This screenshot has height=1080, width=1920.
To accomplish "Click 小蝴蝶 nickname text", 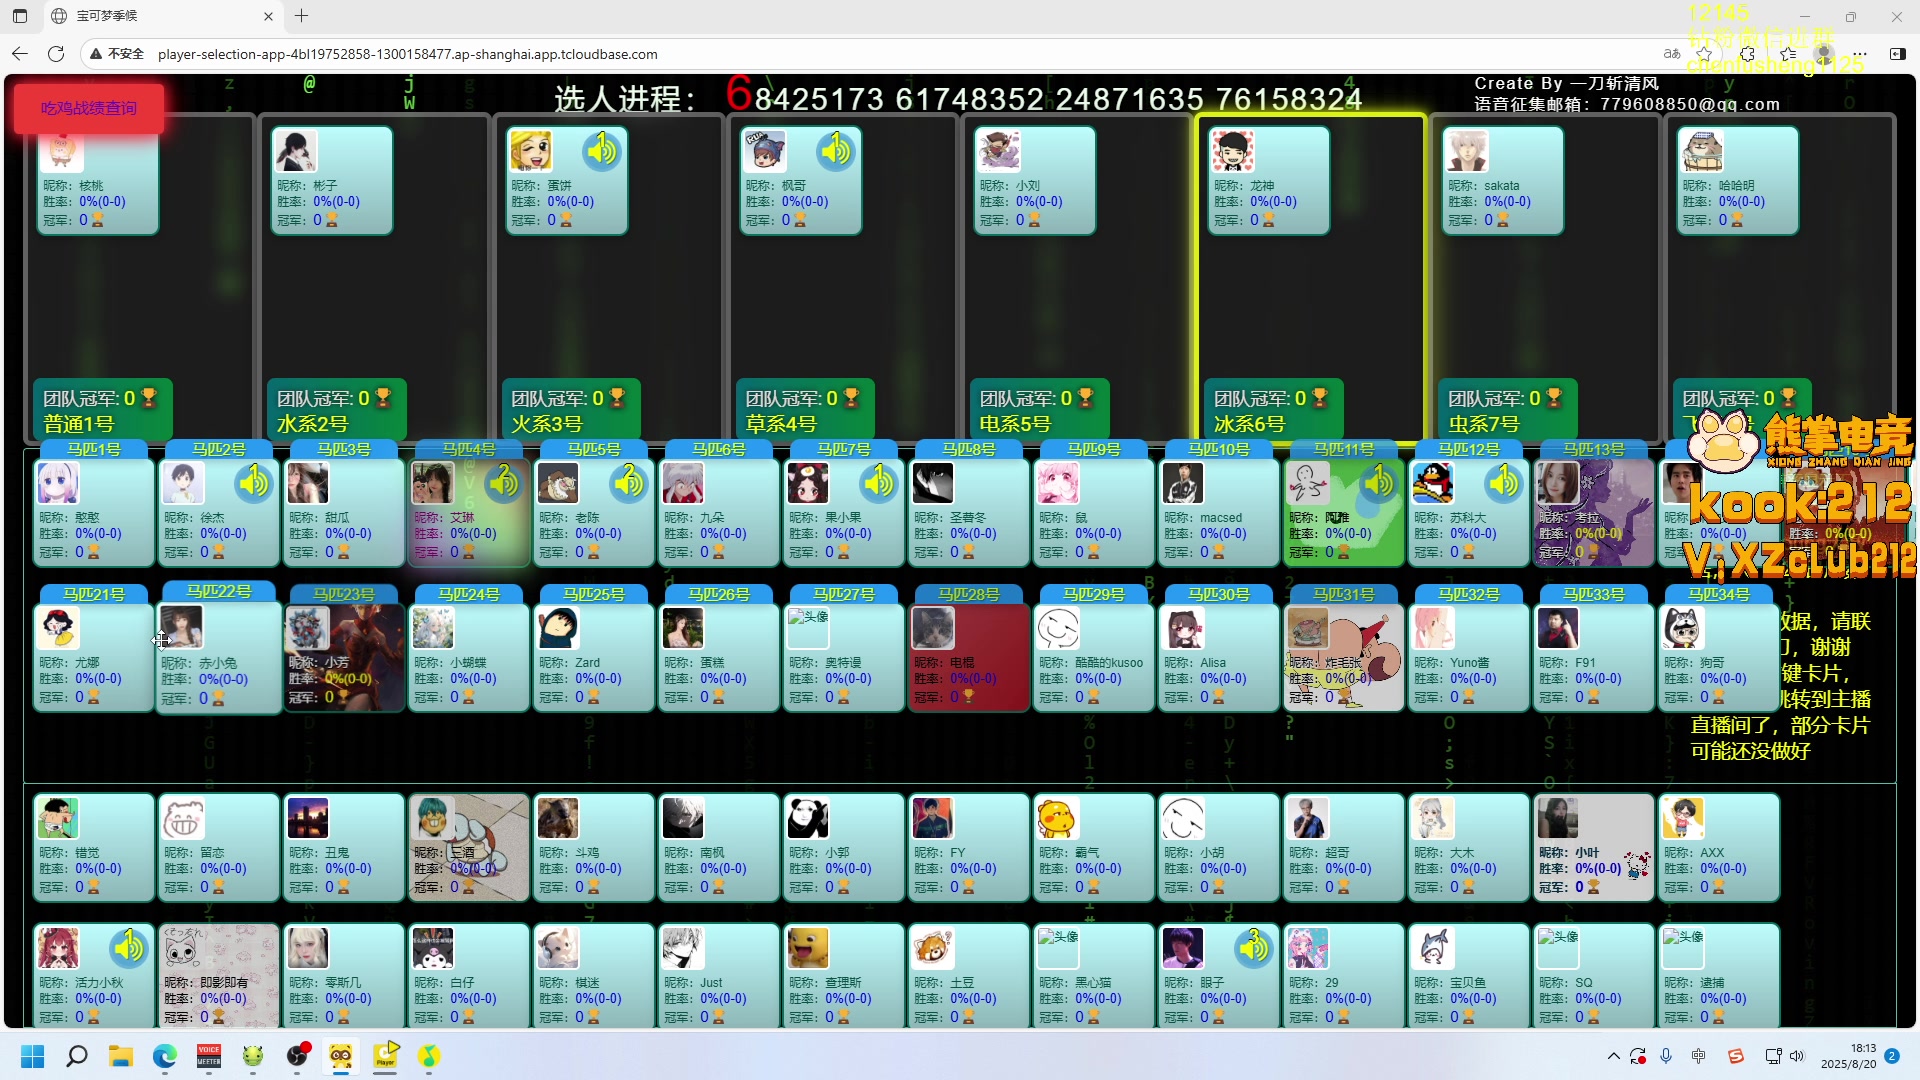I will [468, 663].
